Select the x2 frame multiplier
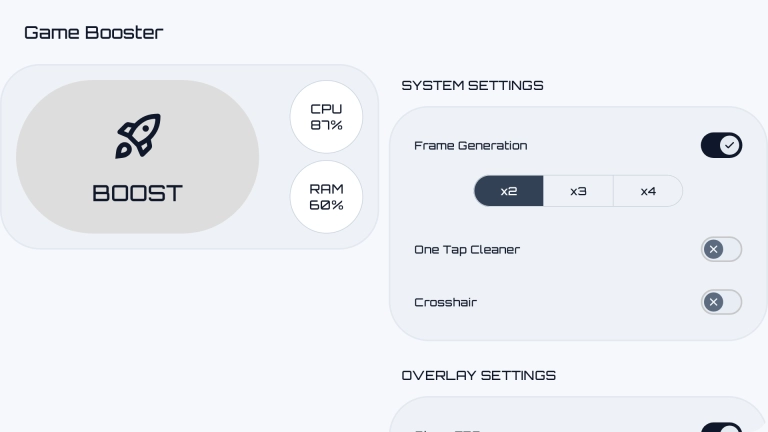Screen dimensions: 768x432 (x=509, y=191)
